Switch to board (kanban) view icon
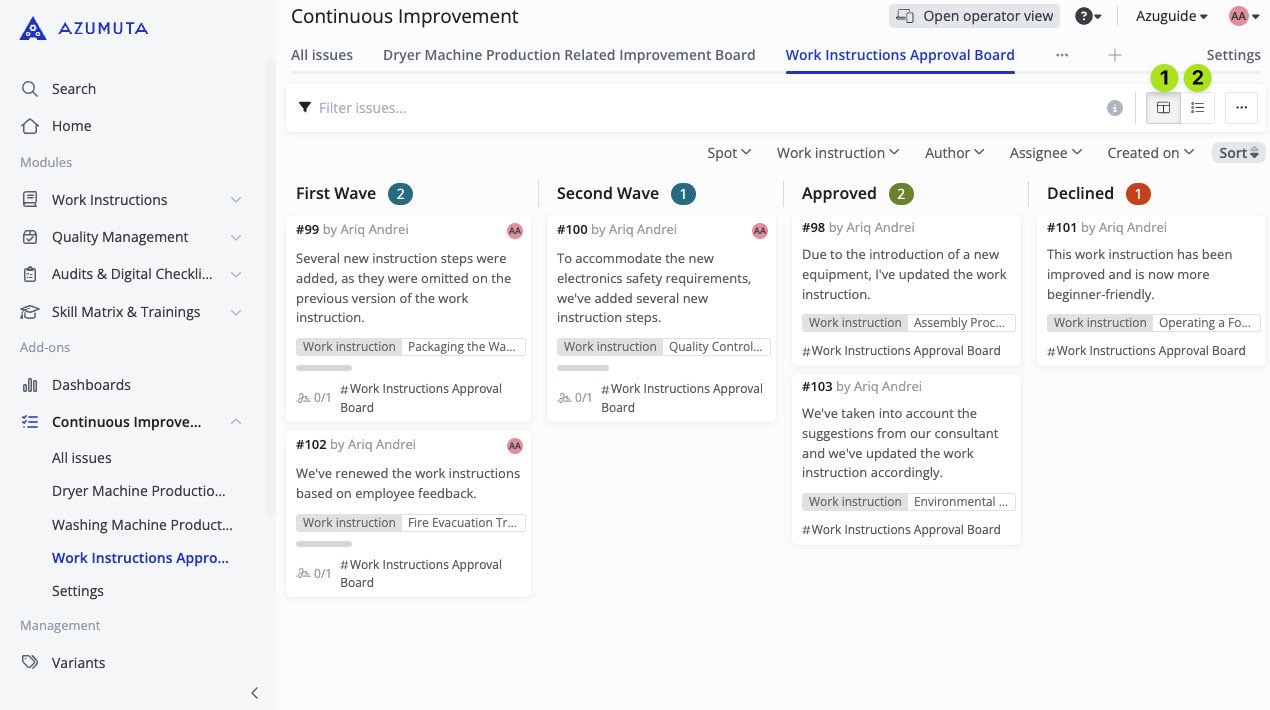The width and height of the screenshot is (1270, 710). click(1163, 108)
